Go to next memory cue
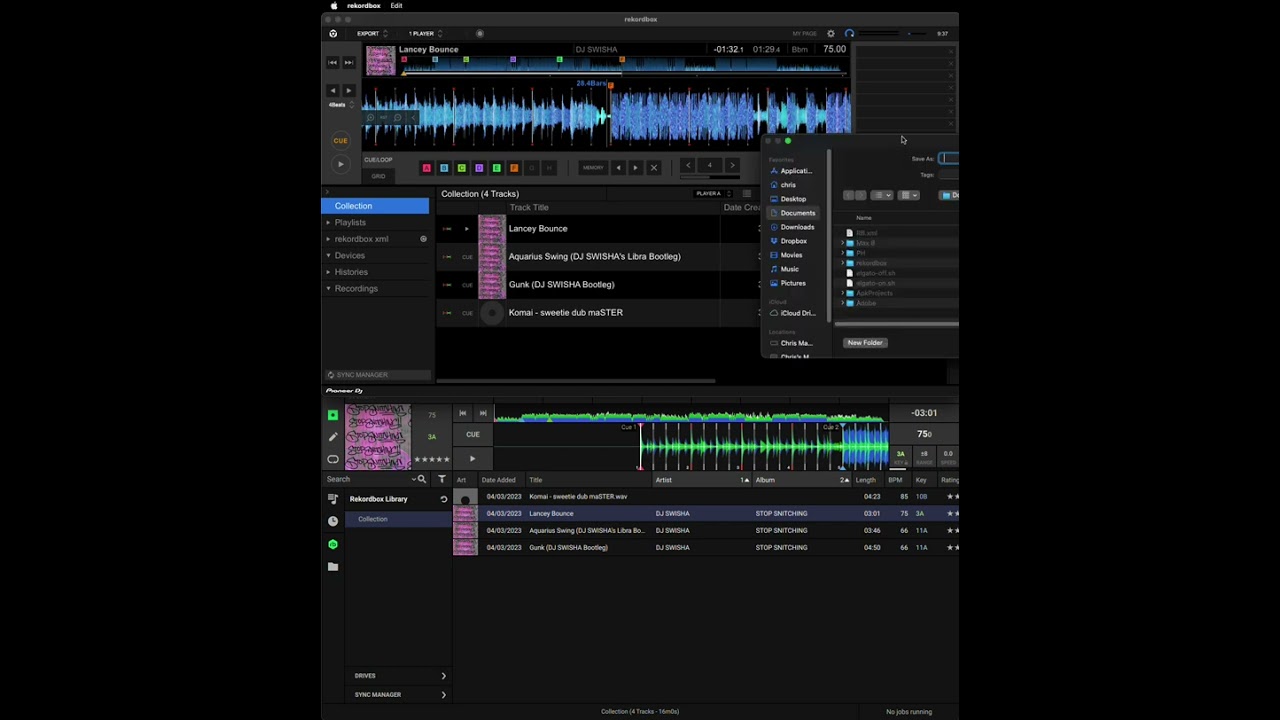This screenshot has width=1280, height=720. [x=635, y=168]
